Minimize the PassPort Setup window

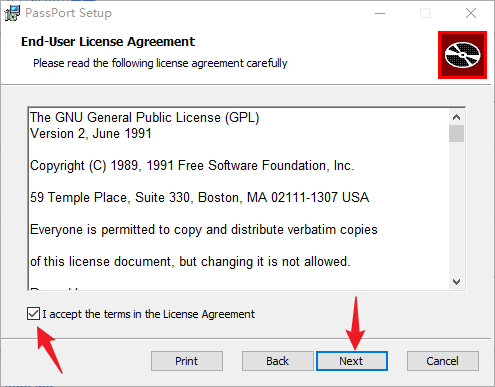(380, 13)
